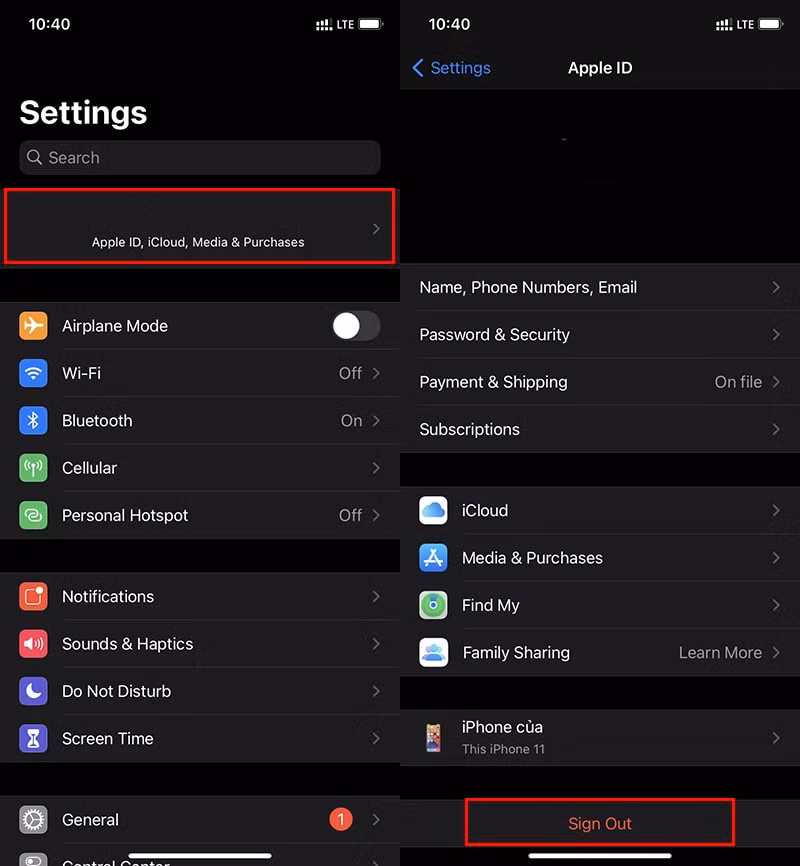Open Password & Security settings
The width and height of the screenshot is (800, 866).
click(600, 335)
